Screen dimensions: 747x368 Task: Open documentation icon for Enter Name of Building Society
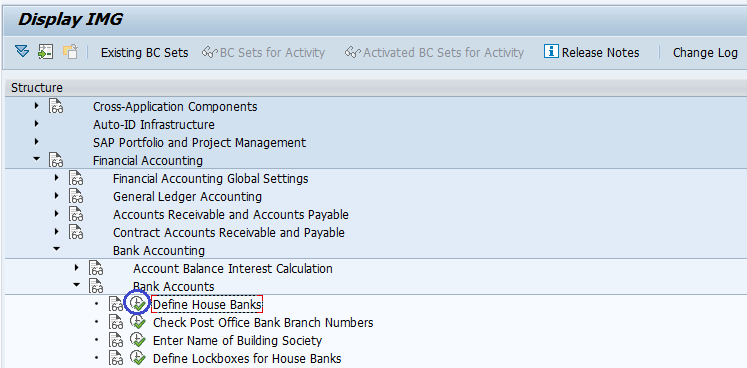coord(116,341)
